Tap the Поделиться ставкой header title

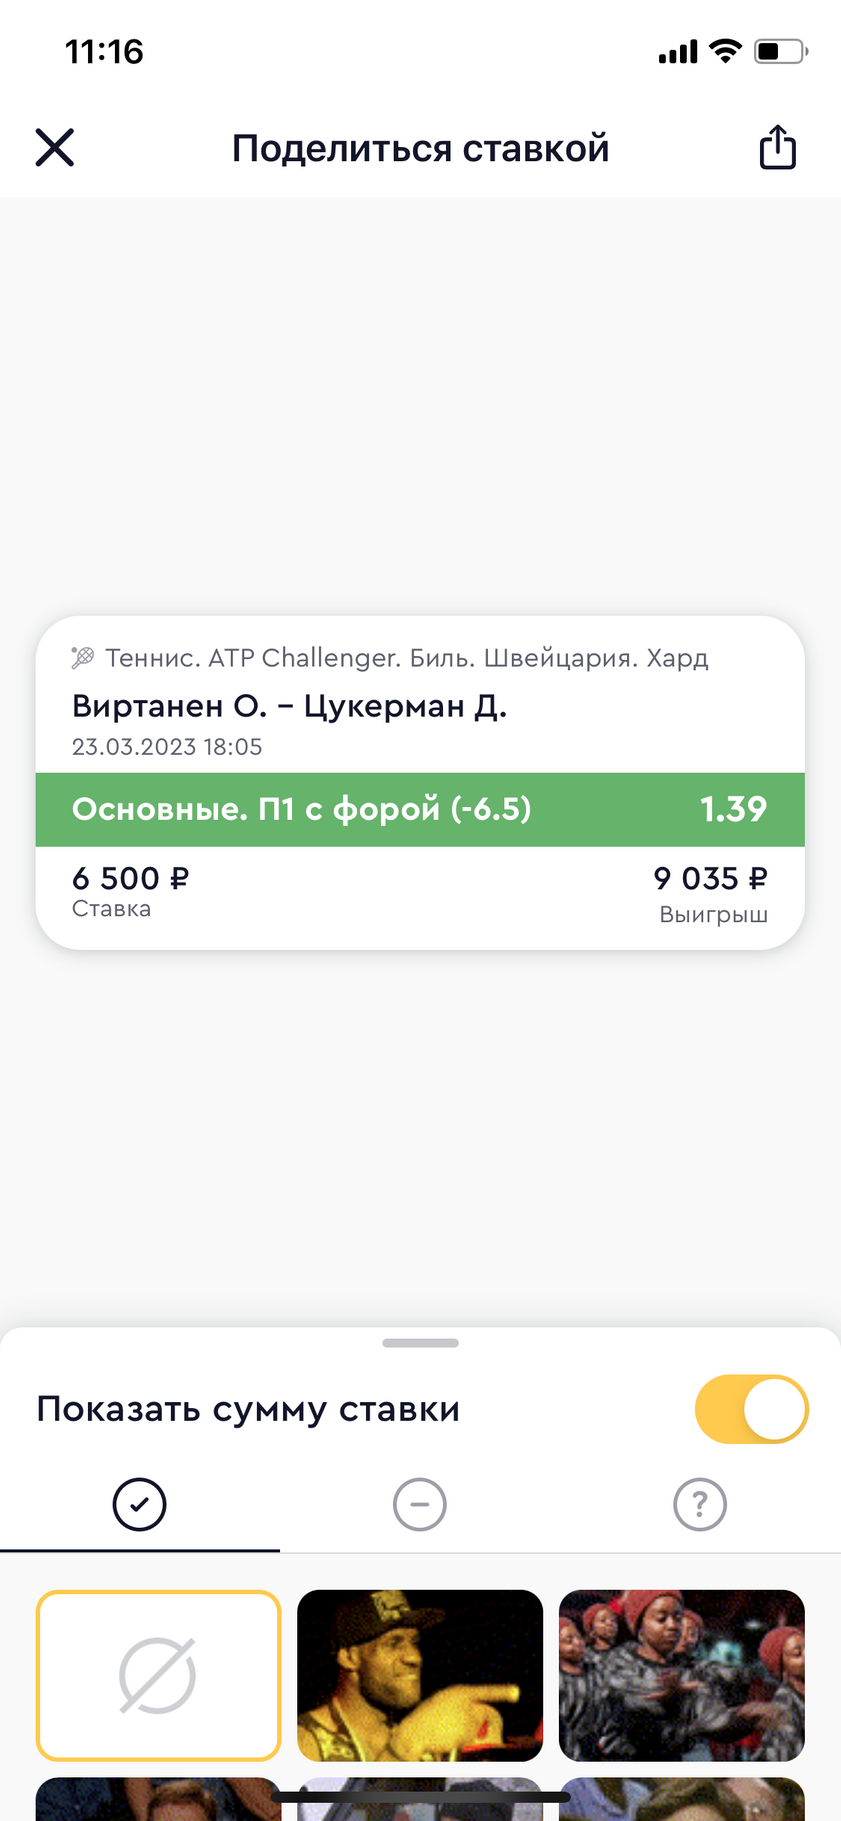coord(421,148)
